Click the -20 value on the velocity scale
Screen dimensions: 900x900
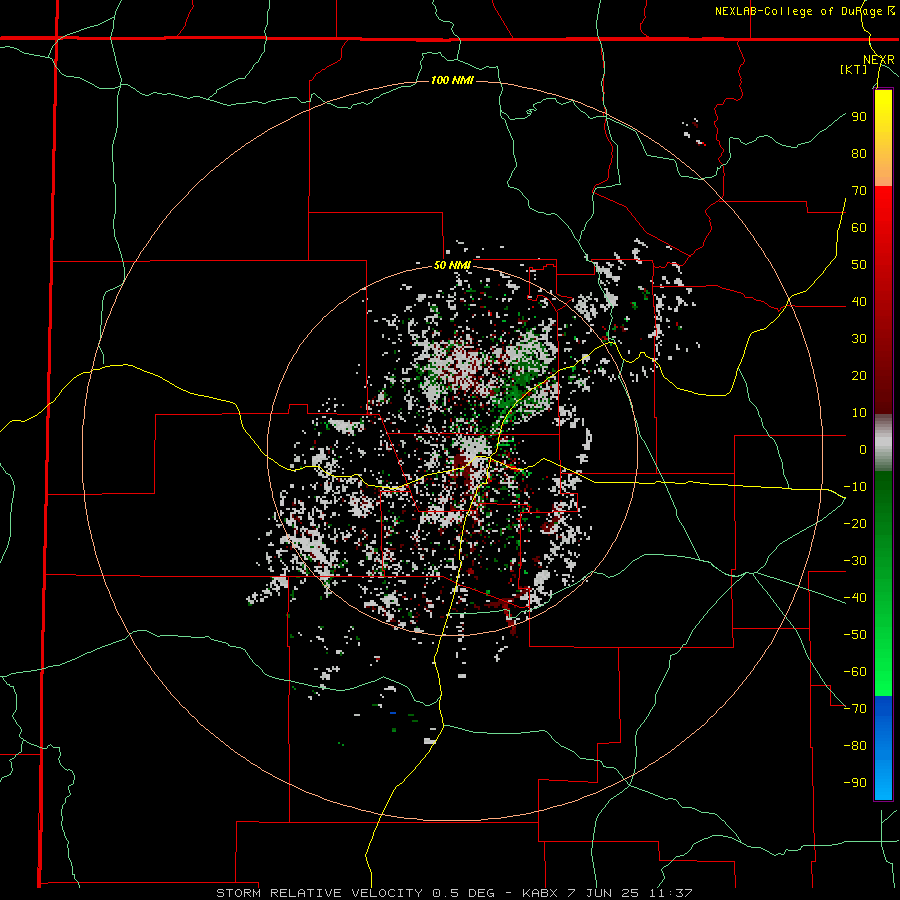click(x=855, y=523)
